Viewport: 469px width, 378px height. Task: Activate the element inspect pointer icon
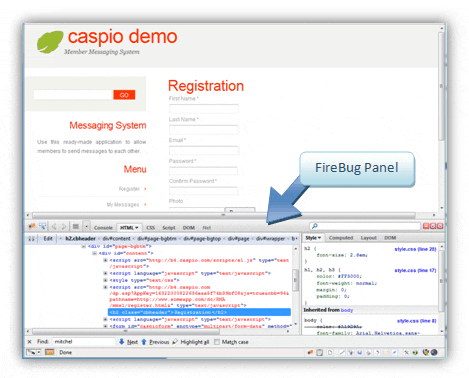pos(42,226)
